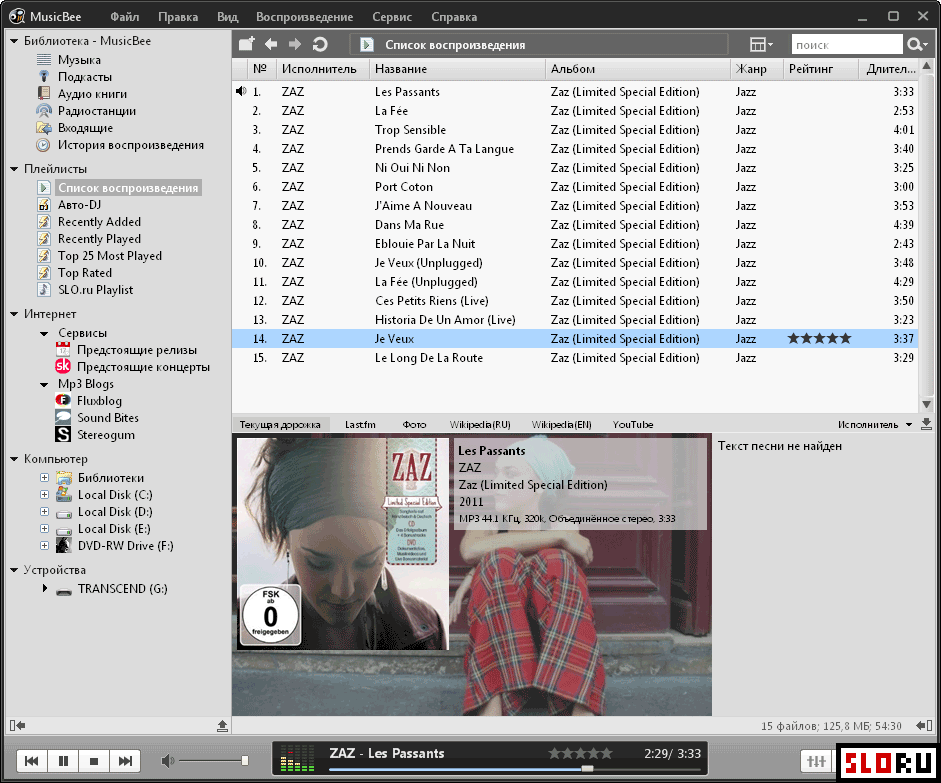Open the Музыка library node

tap(79, 60)
